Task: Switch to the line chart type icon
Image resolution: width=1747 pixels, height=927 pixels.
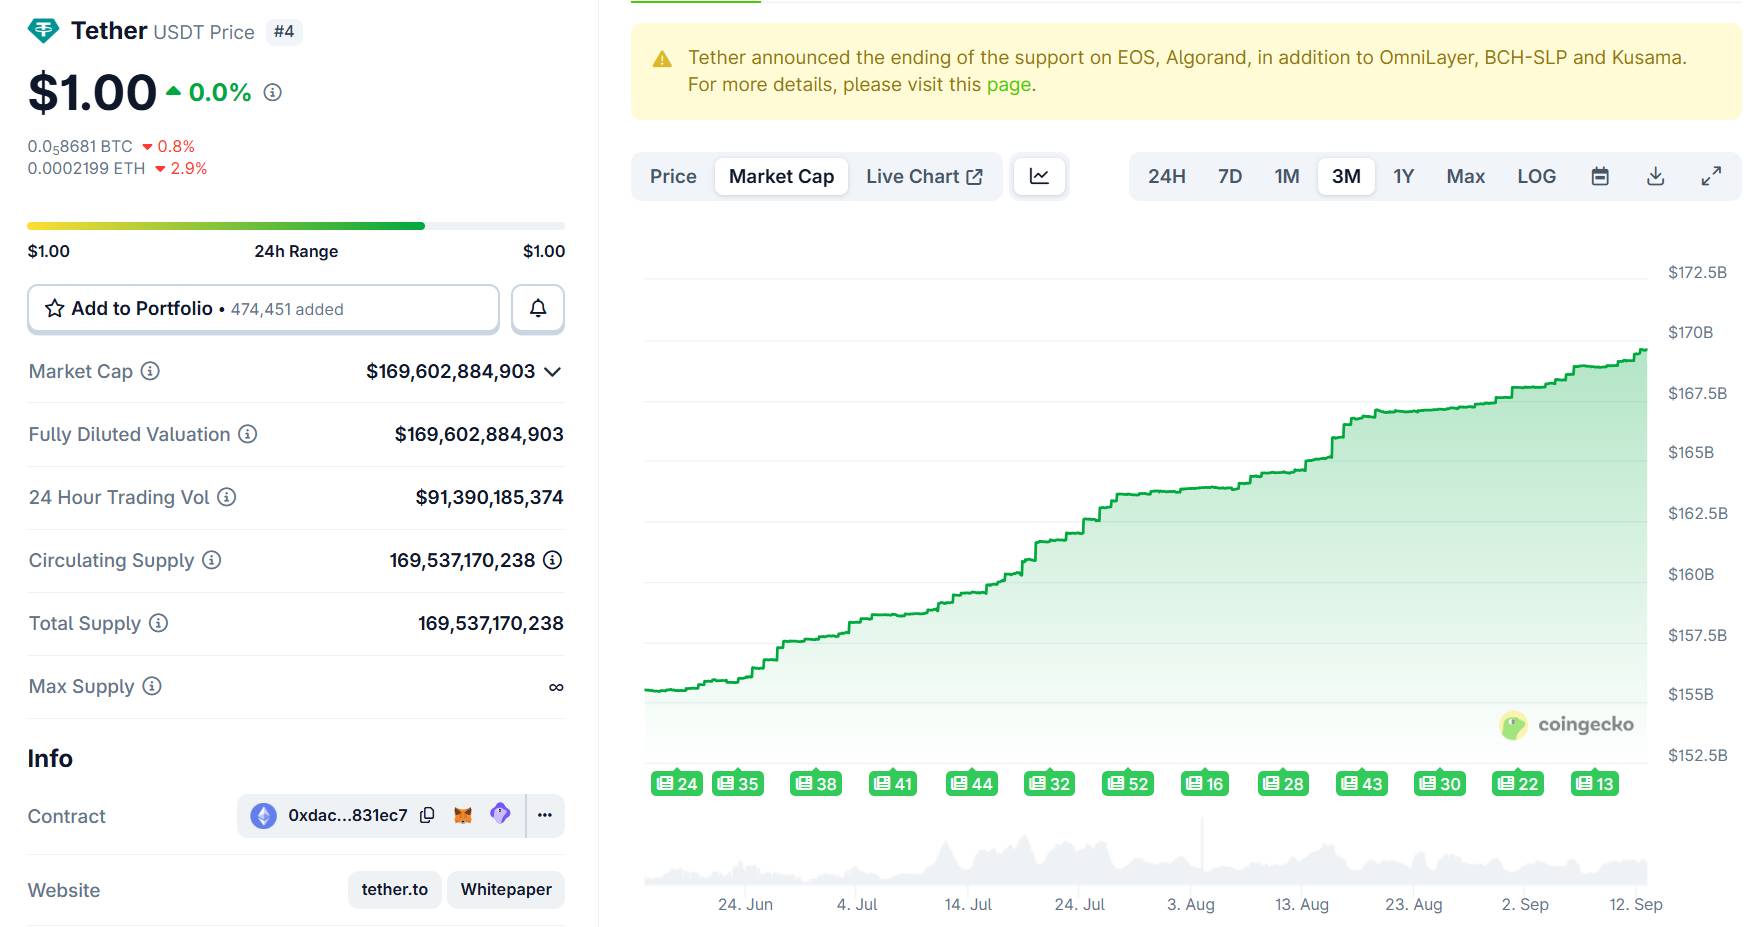Action: 1040,176
